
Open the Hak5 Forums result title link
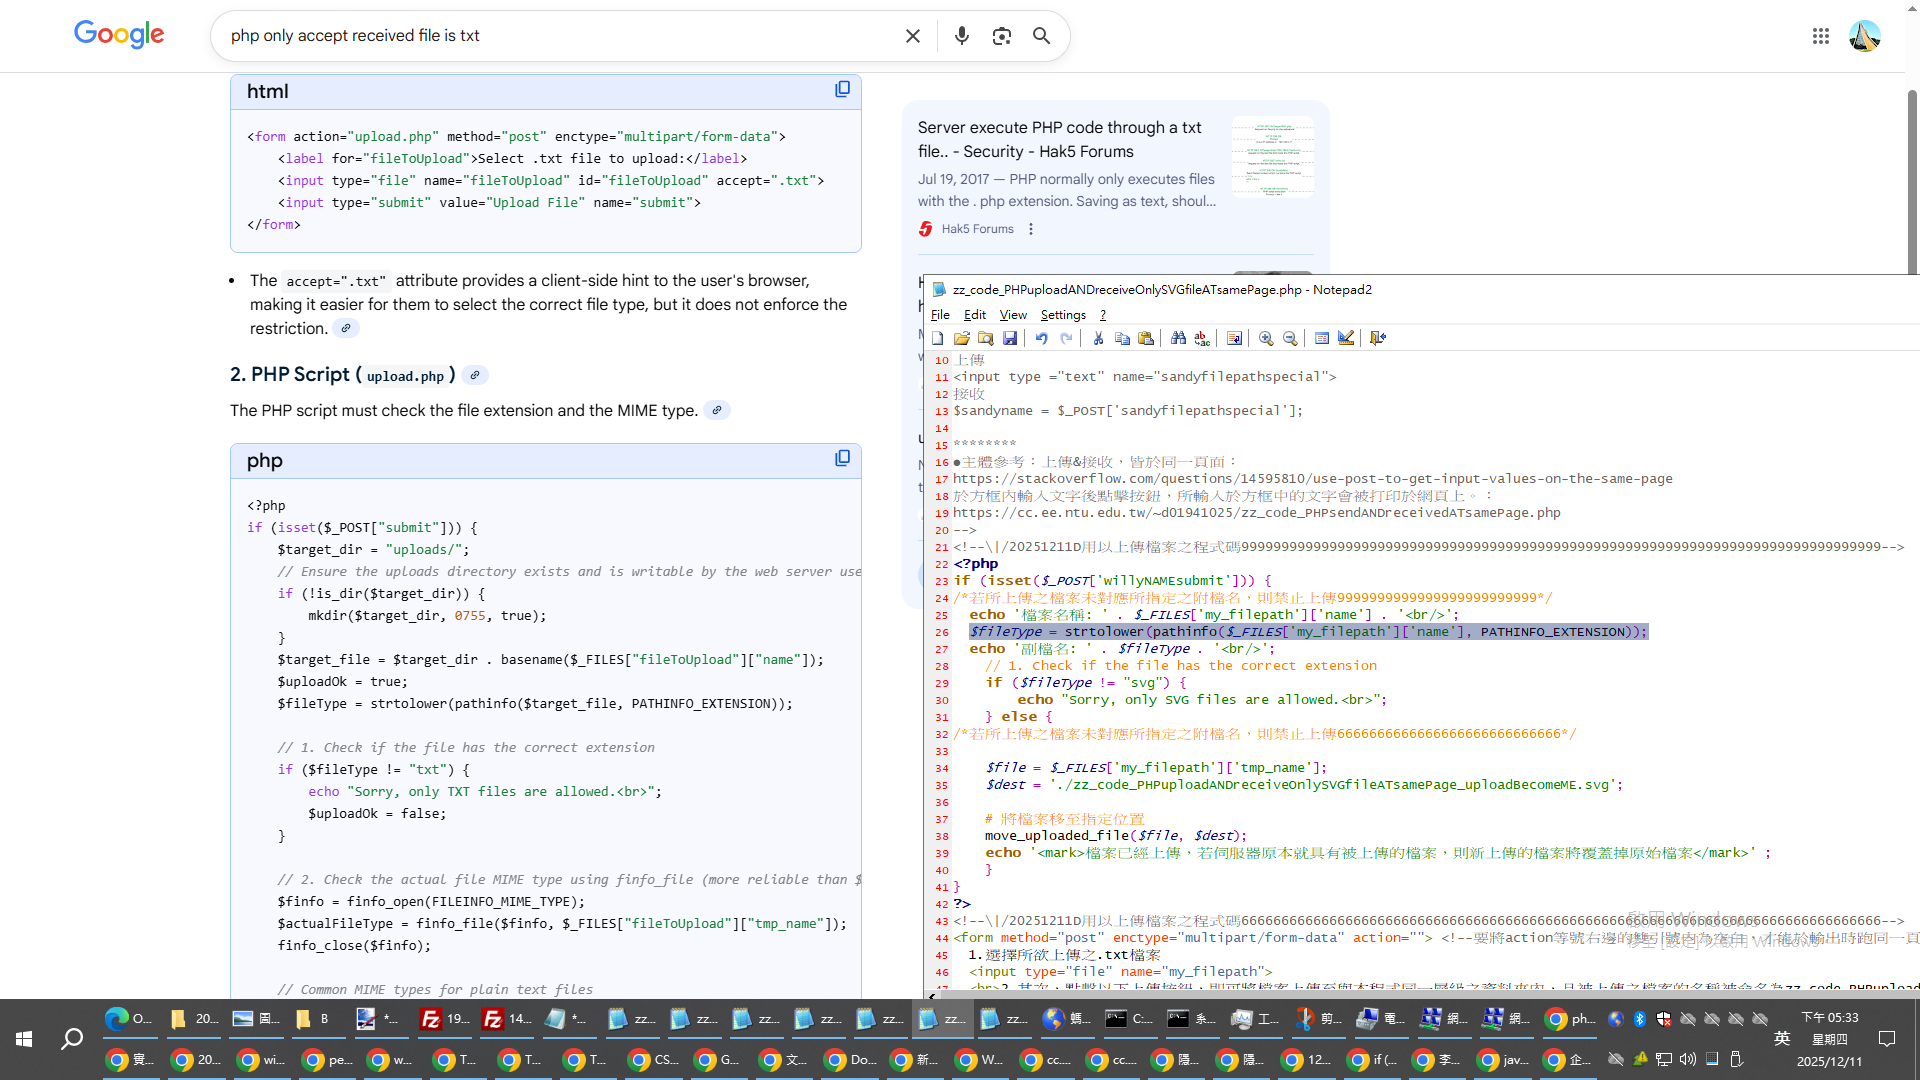(x=1059, y=139)
